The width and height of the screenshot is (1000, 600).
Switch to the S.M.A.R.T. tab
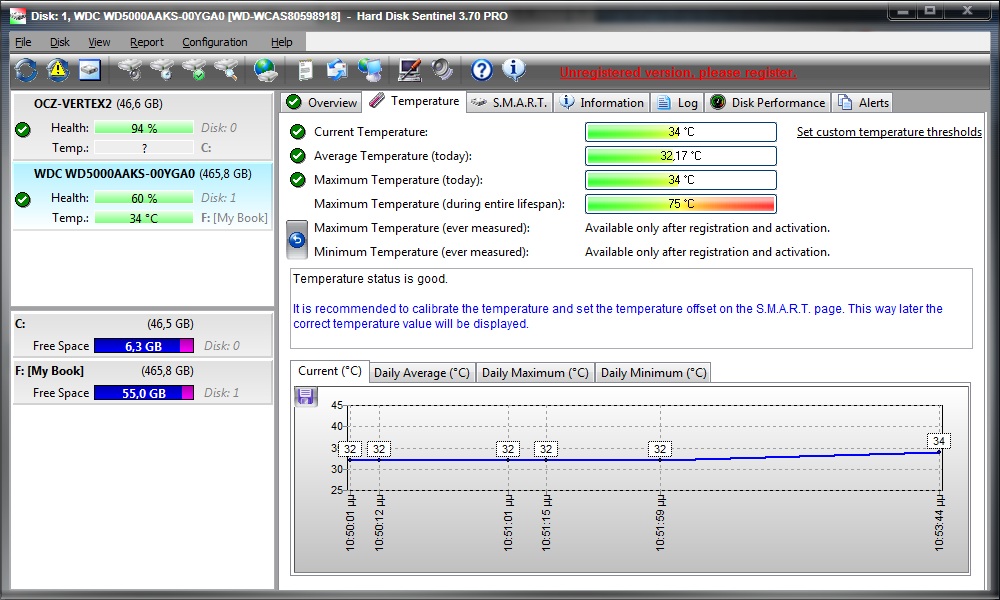[x=510, y=103]
